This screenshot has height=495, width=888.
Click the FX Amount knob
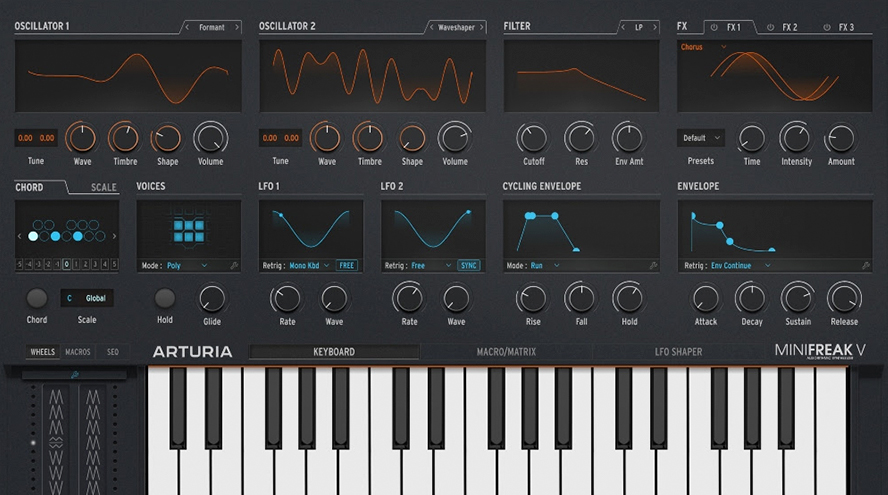click(x=841, y=138)
